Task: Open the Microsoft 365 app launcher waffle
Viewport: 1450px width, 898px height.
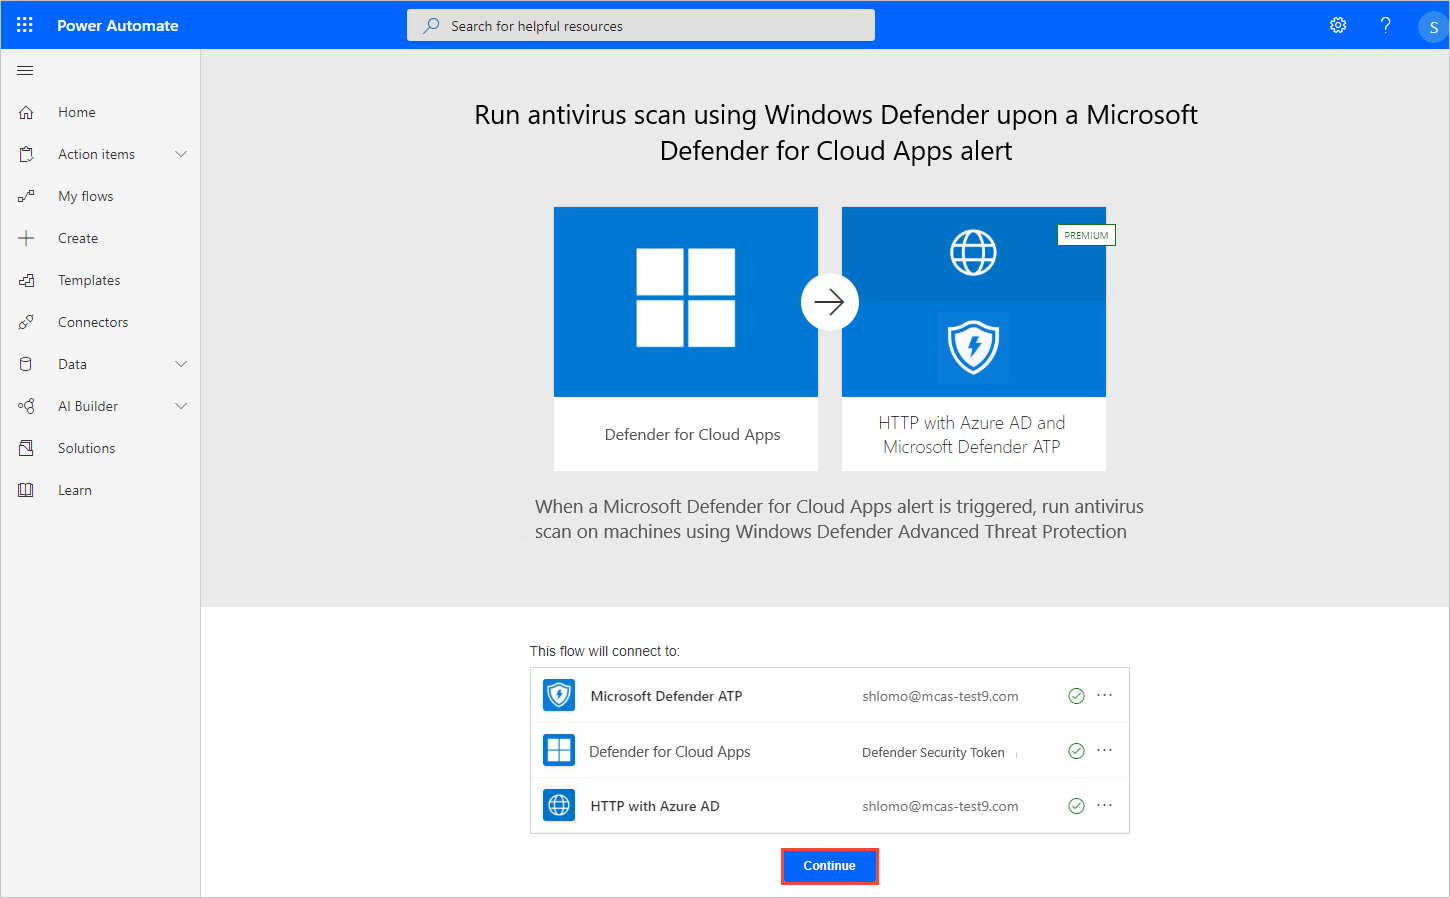Action: pos(25,24)
